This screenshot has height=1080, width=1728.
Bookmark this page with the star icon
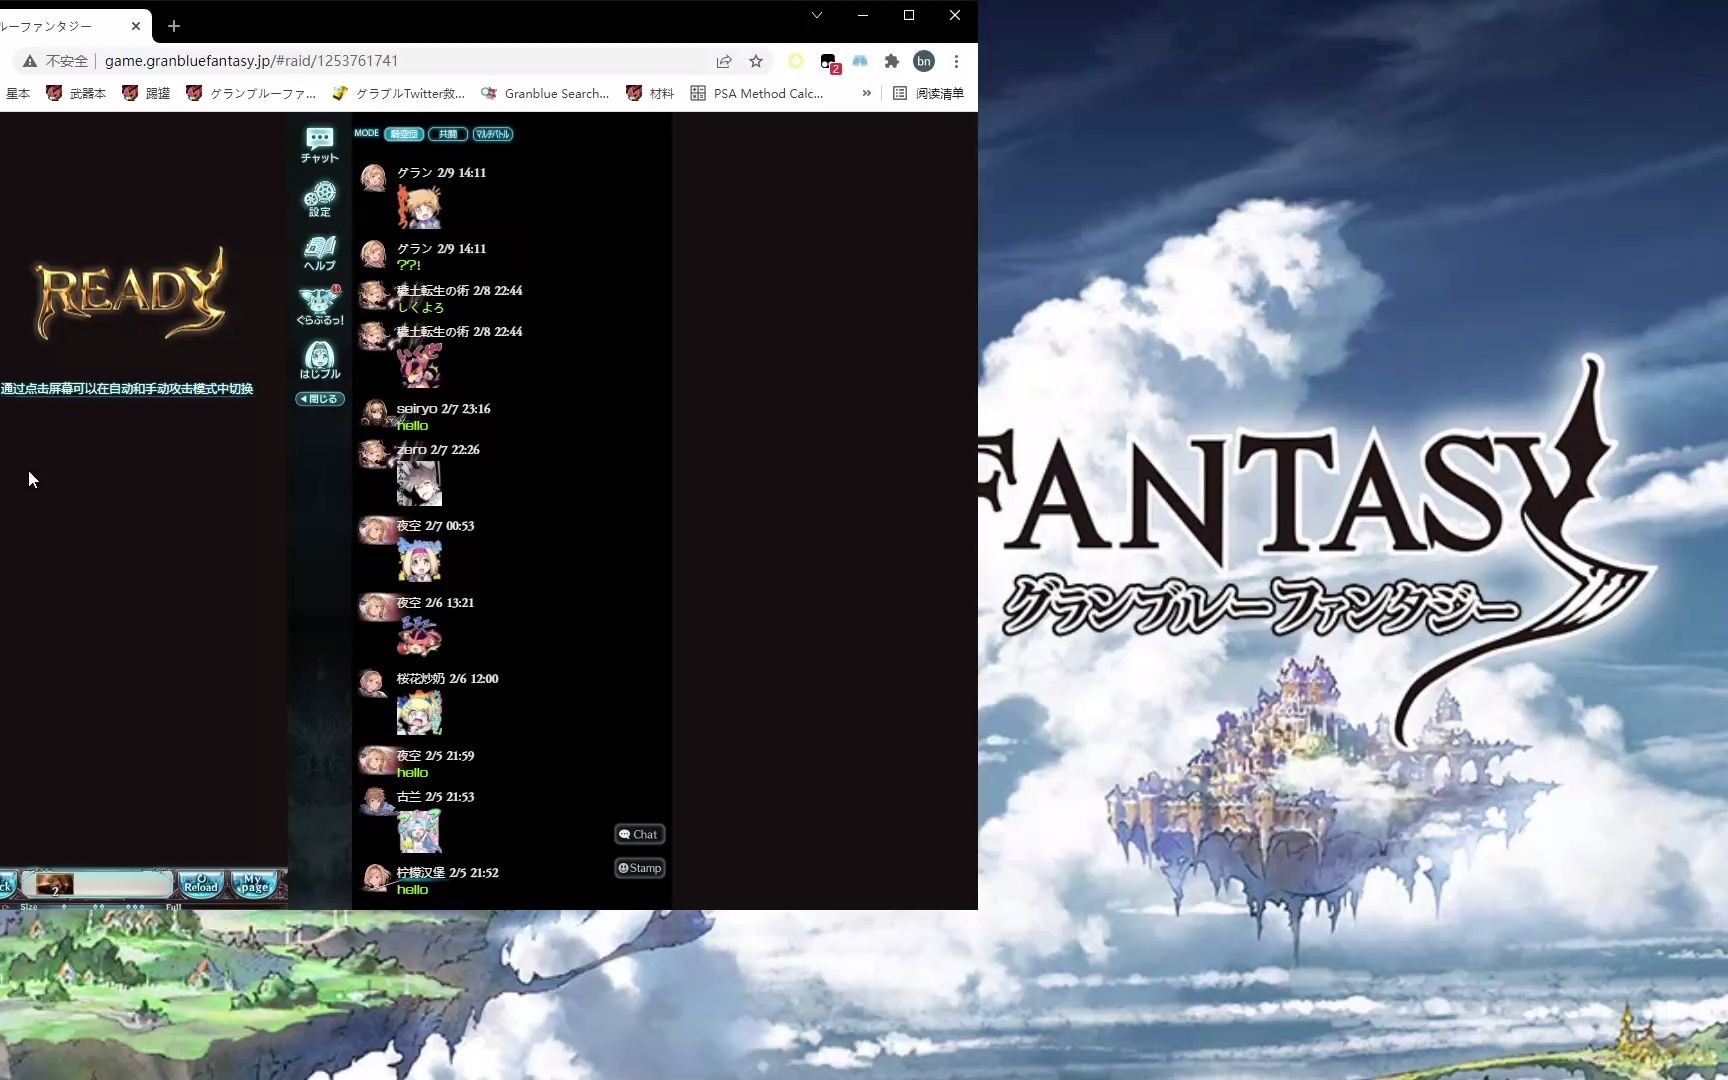click(x=756, y=61)
